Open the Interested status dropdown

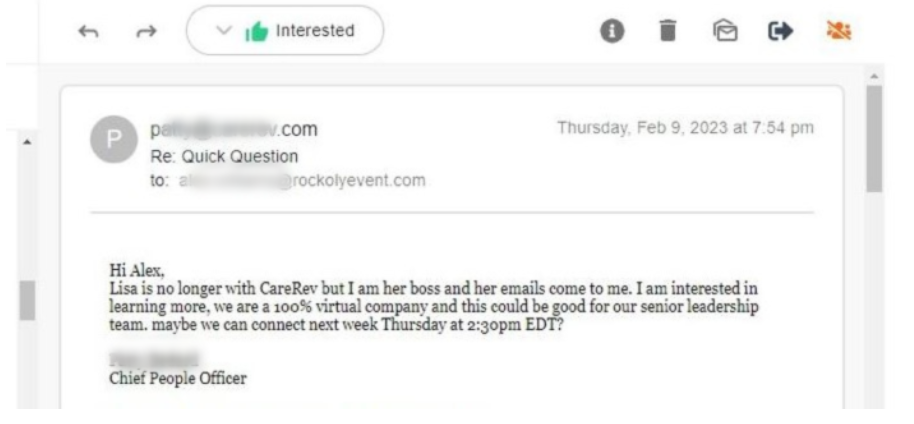284,30
